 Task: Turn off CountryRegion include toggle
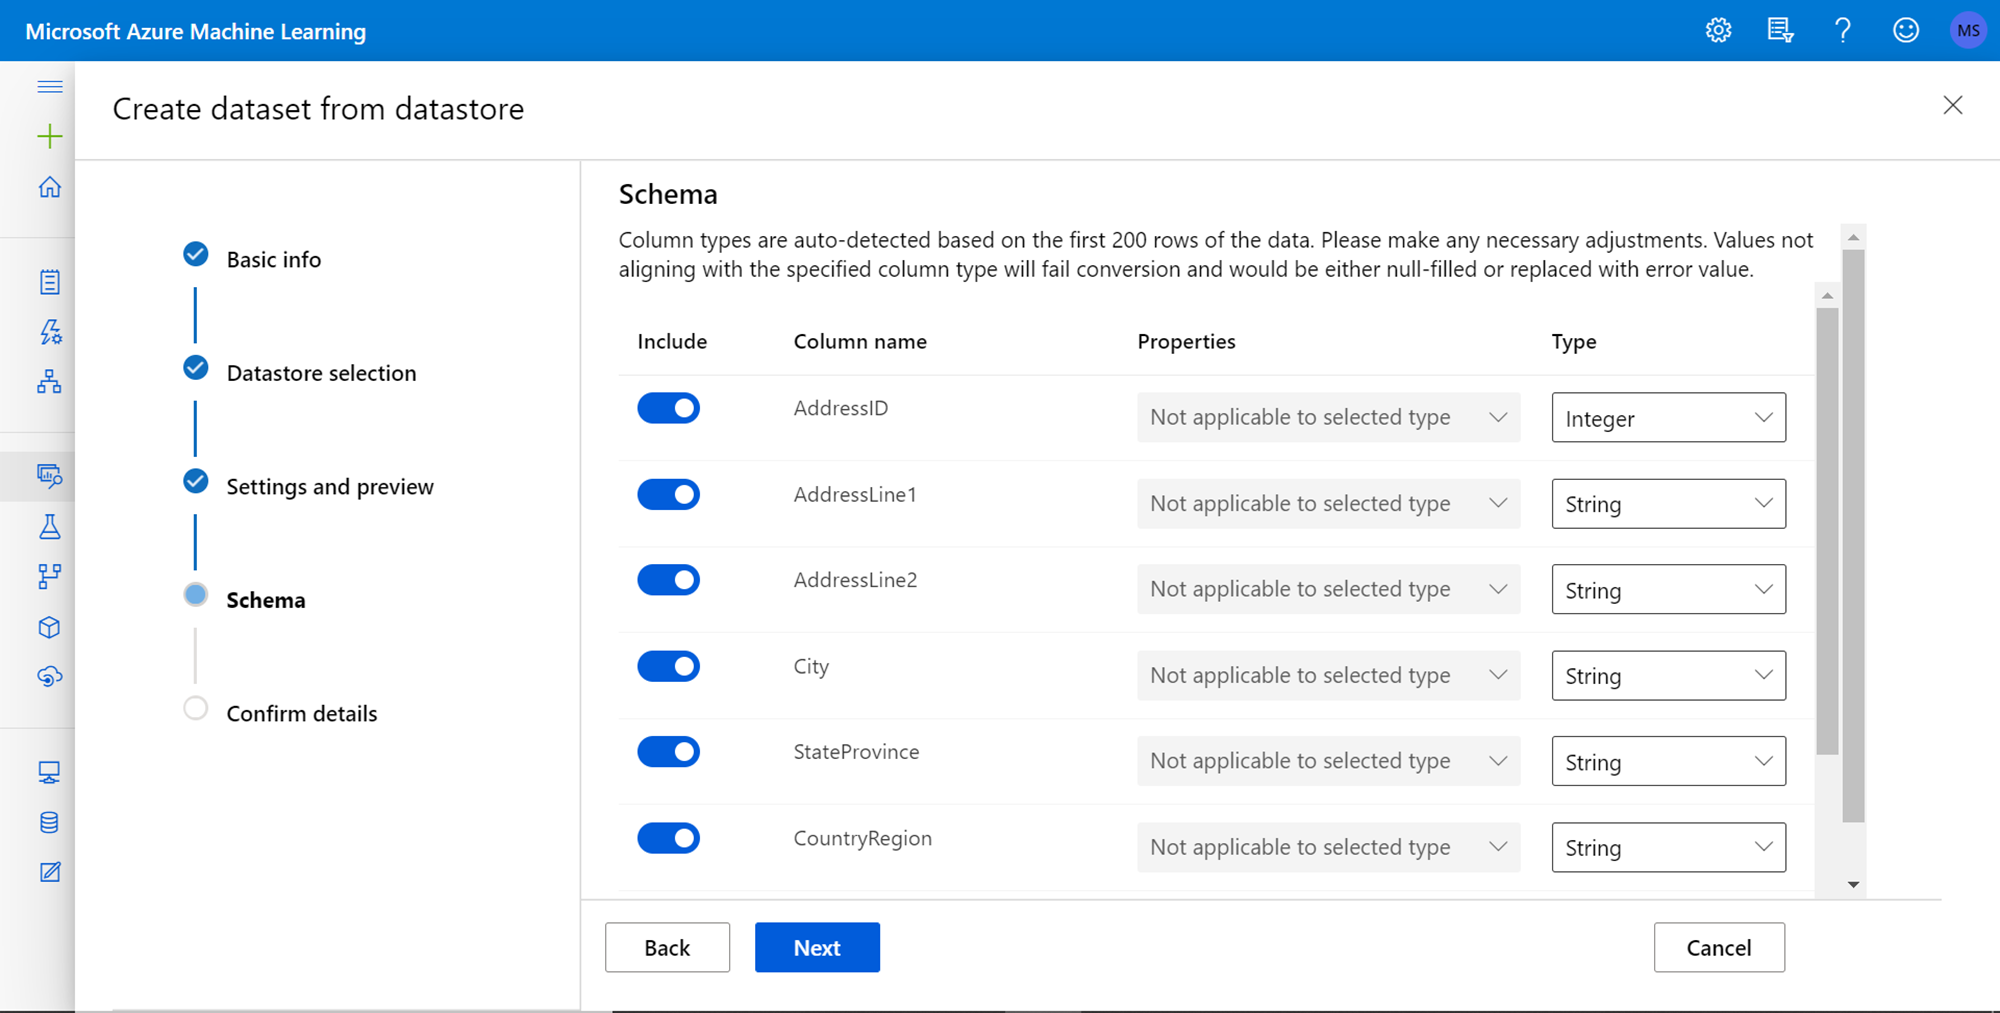(x=668, y=838)
